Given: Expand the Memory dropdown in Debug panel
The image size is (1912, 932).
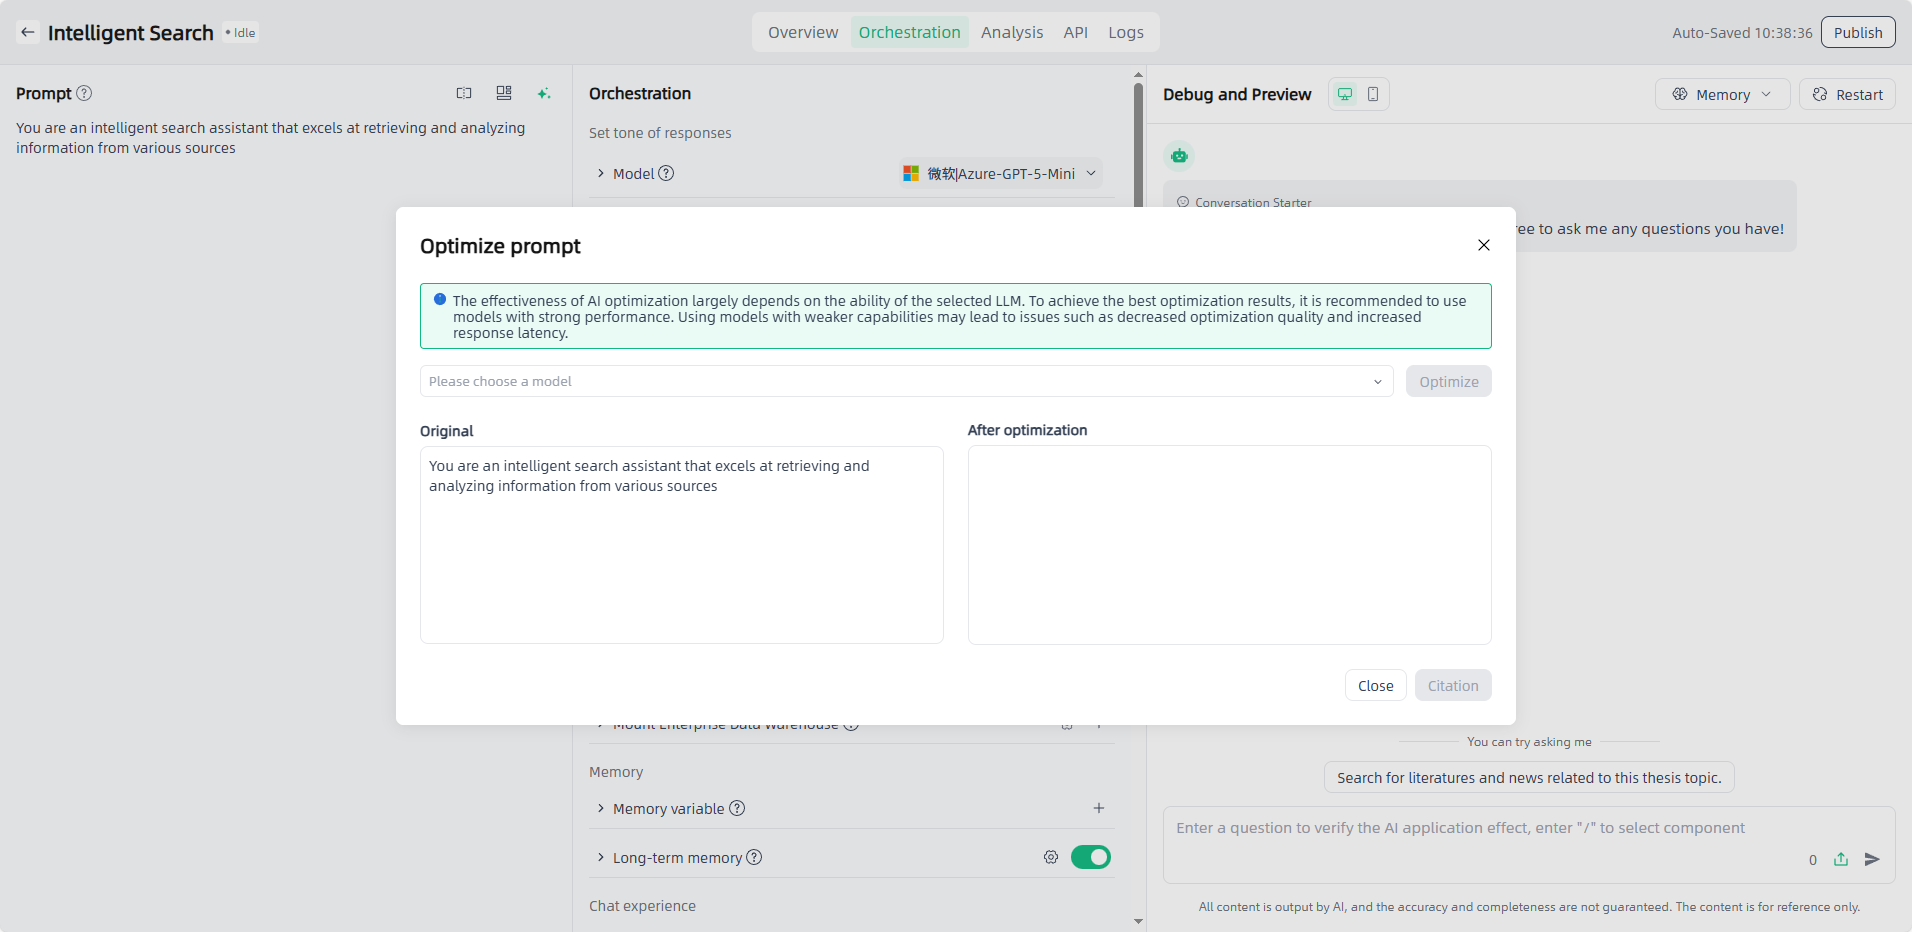Looking at the screenshot, I should (x=1722, y=94).
